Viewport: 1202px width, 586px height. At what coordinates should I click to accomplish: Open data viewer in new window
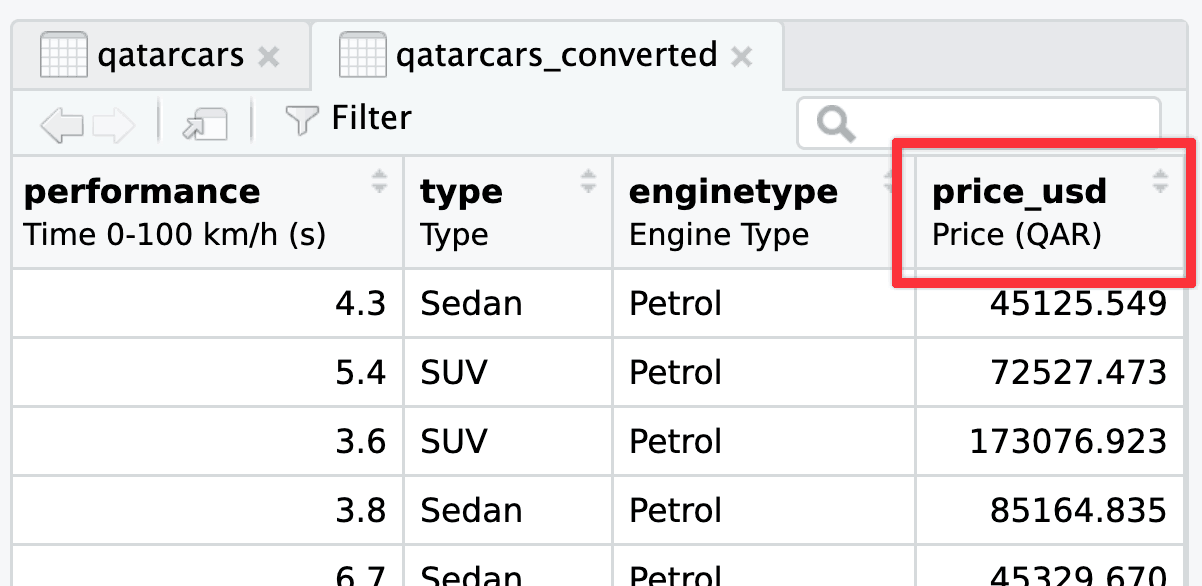tap(204, 124)
